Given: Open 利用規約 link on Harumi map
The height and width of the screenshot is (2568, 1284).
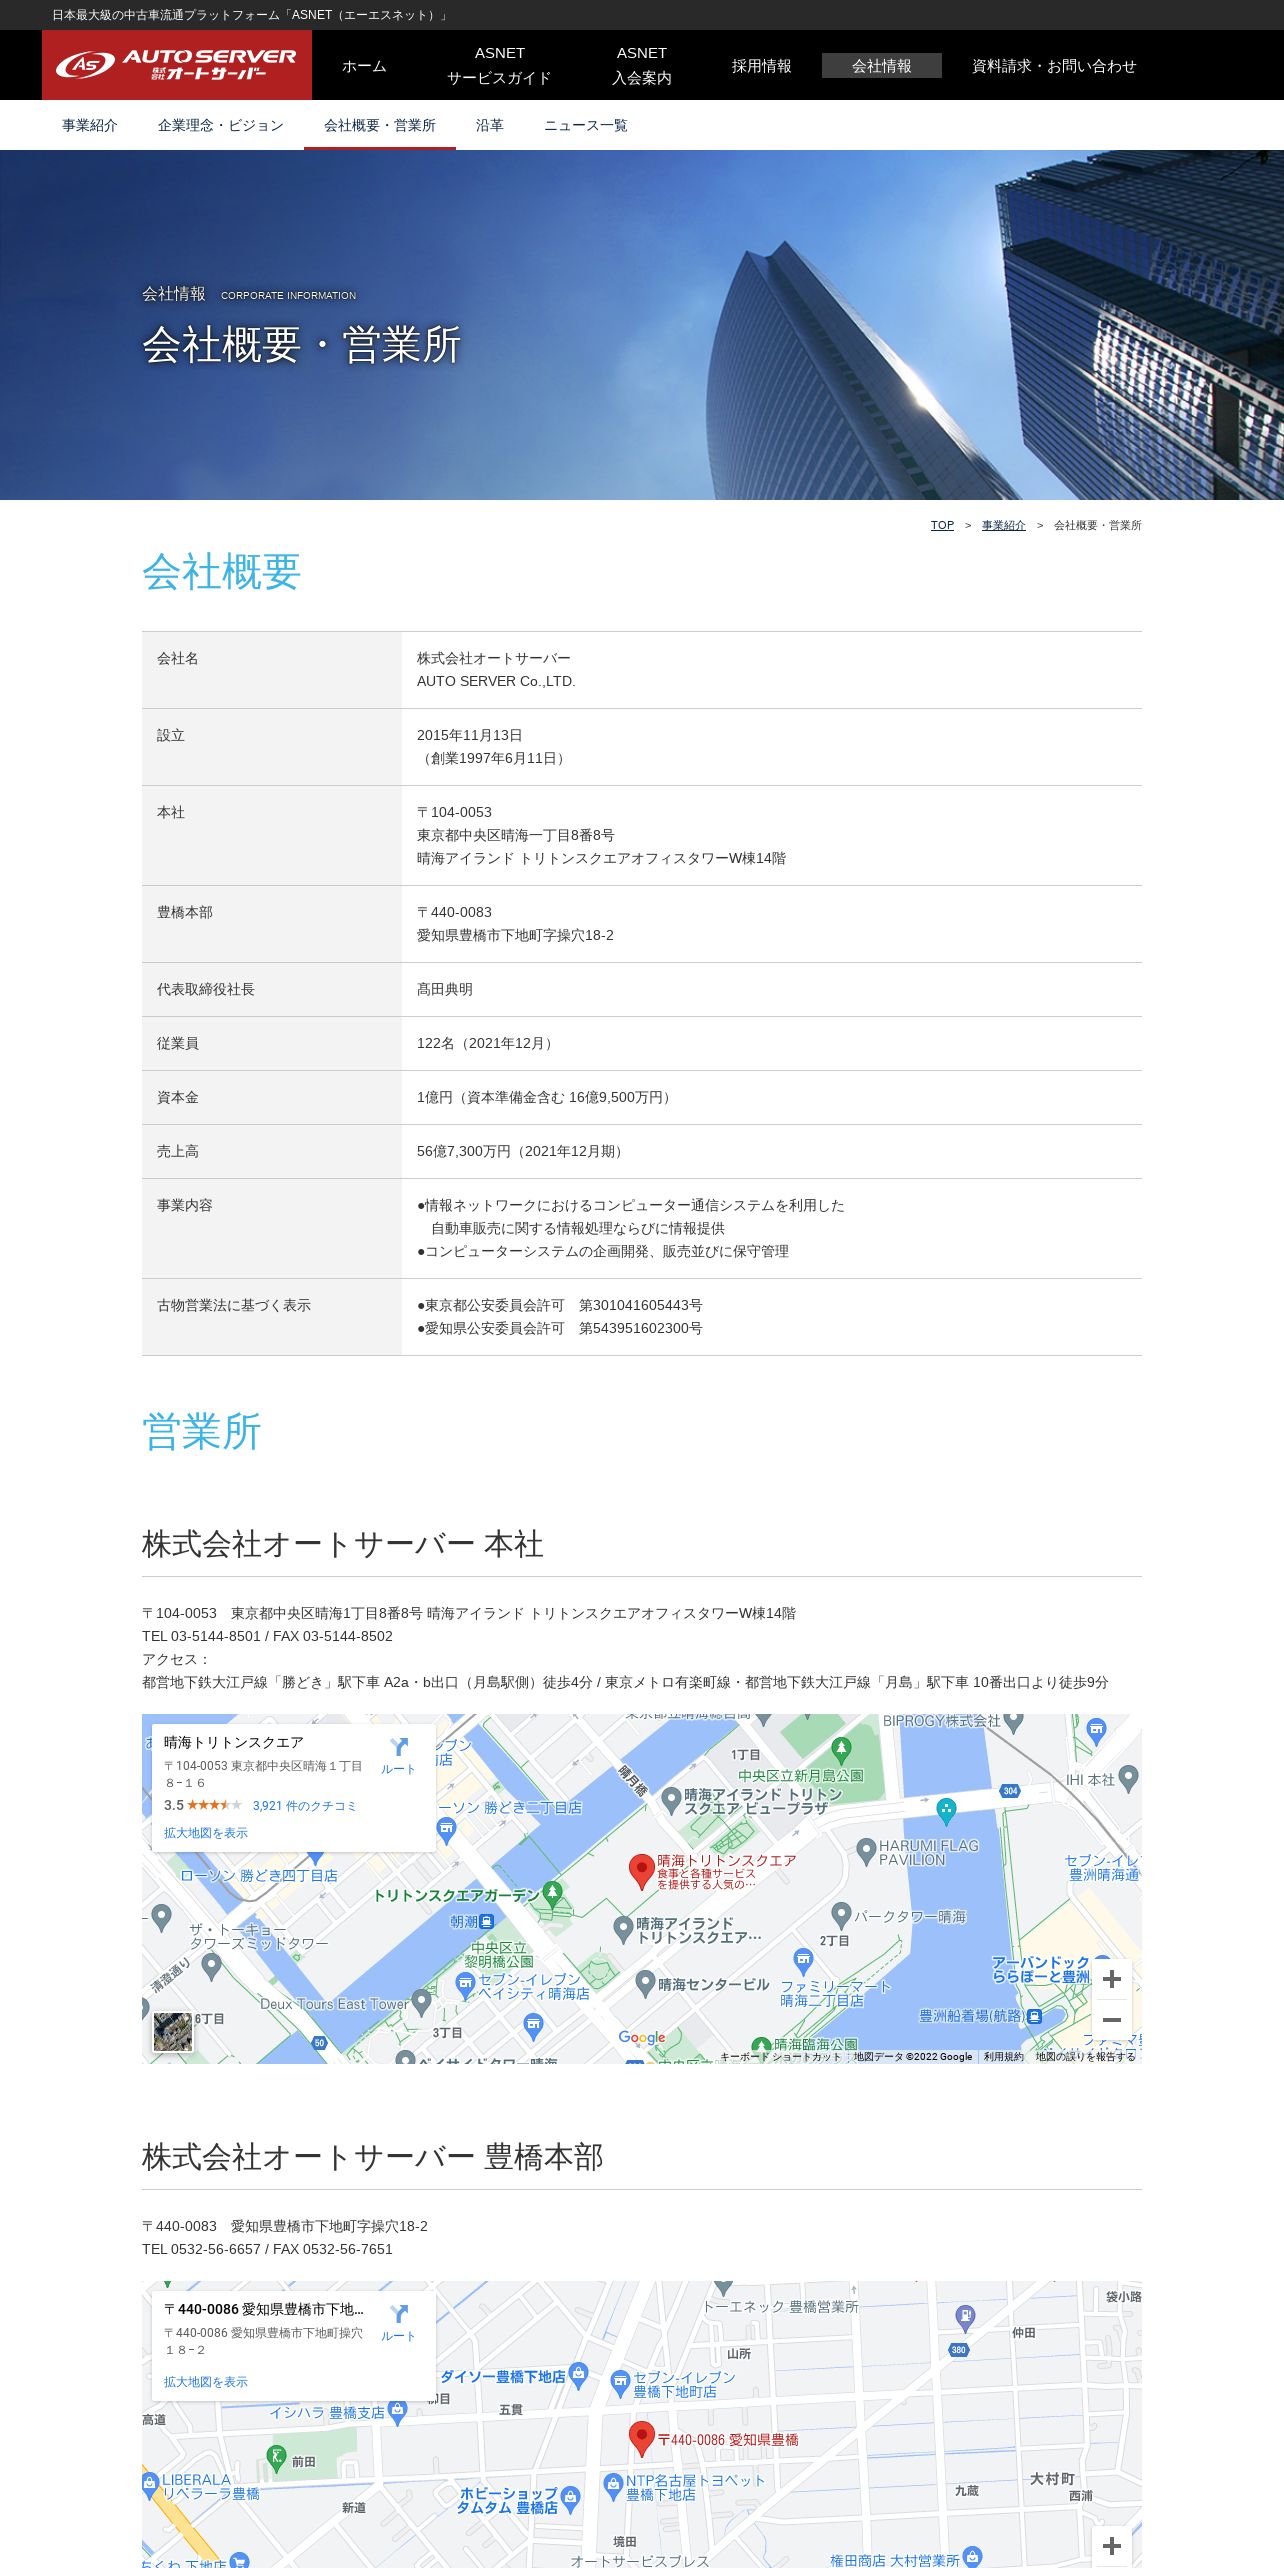Looking at the screenshot, I should (1003, 2056).
